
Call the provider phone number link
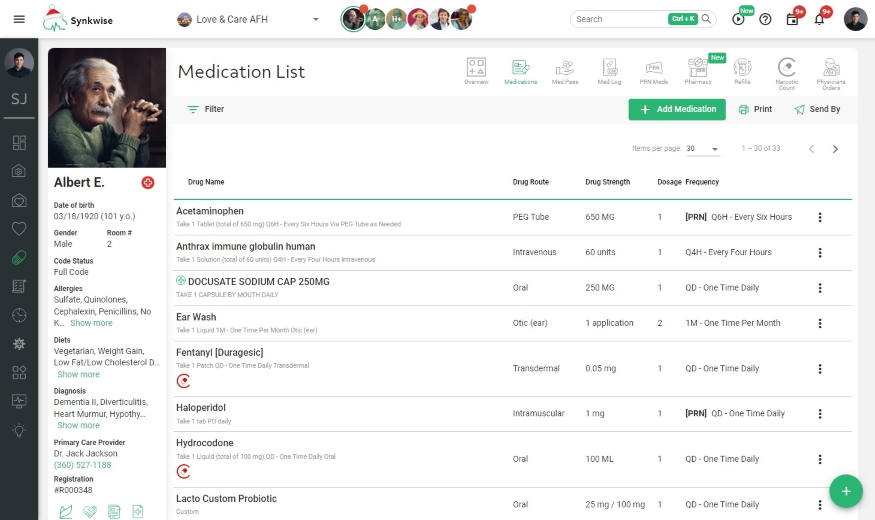83,465
